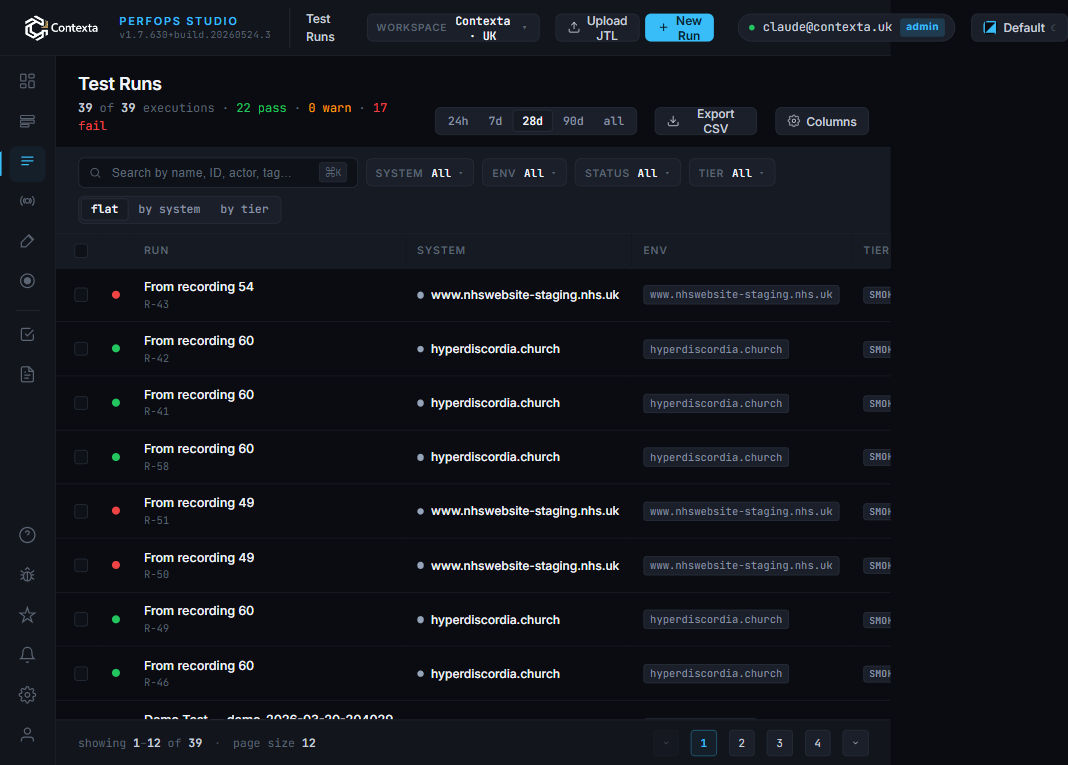
Task: Open the stacked servers icon in sidebar
Action: [27, 121]
